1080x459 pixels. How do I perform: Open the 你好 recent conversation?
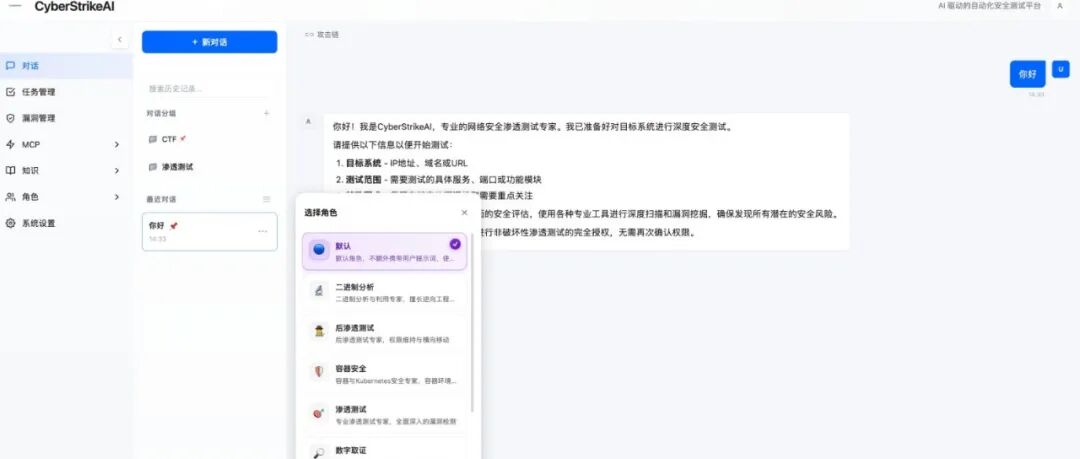(x=209, y=232)
